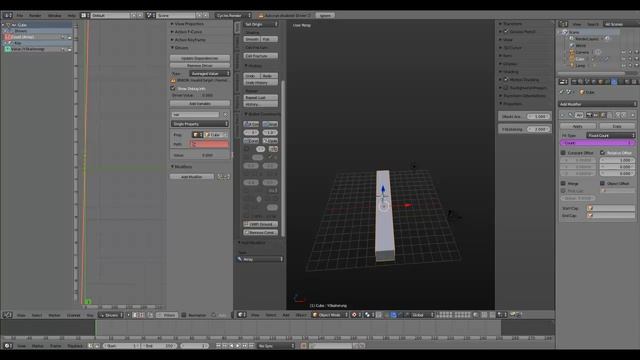Jump to the end frame in timeline
This screenshot has height=360, width=640.
click(251, 346)
